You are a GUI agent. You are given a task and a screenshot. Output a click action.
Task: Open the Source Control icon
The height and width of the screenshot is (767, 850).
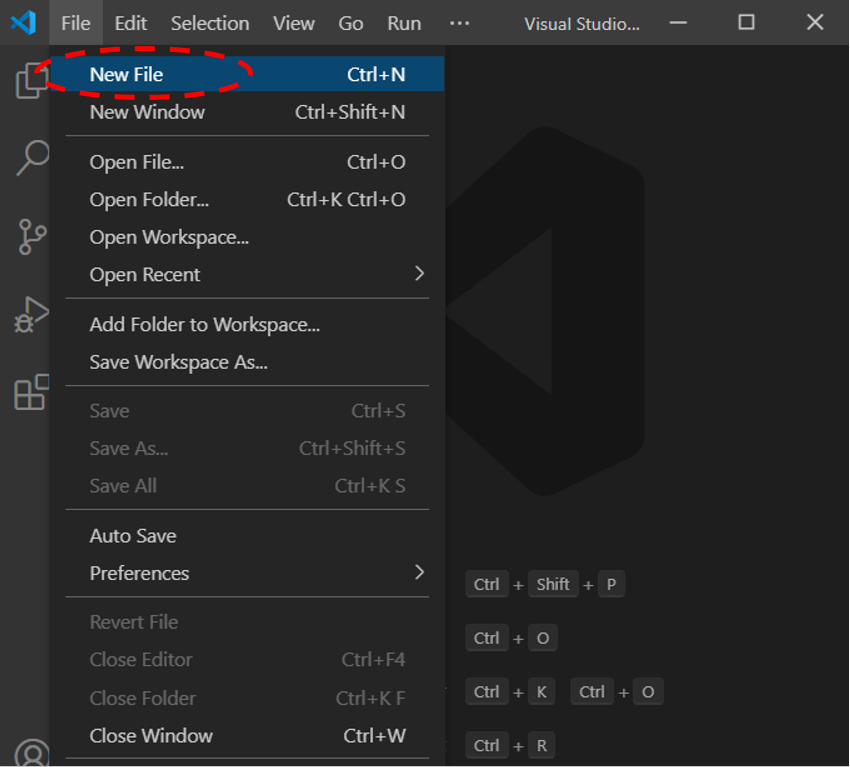coord(32,237)
